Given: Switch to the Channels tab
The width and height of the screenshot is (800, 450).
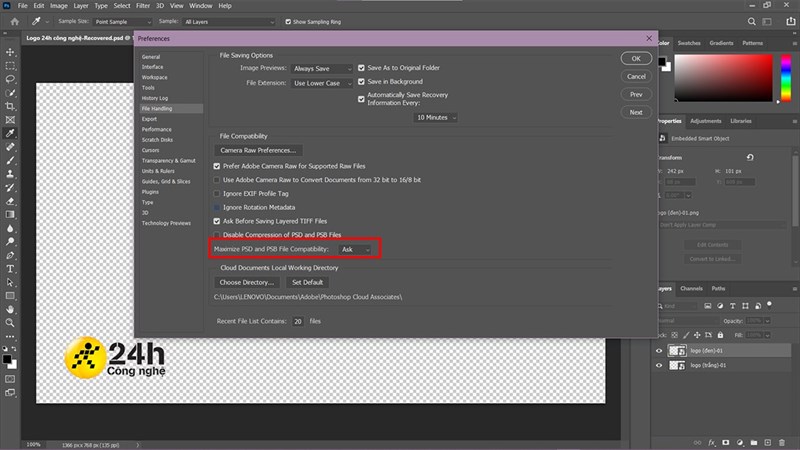Looking at the screenshot, I should point(691,288).
